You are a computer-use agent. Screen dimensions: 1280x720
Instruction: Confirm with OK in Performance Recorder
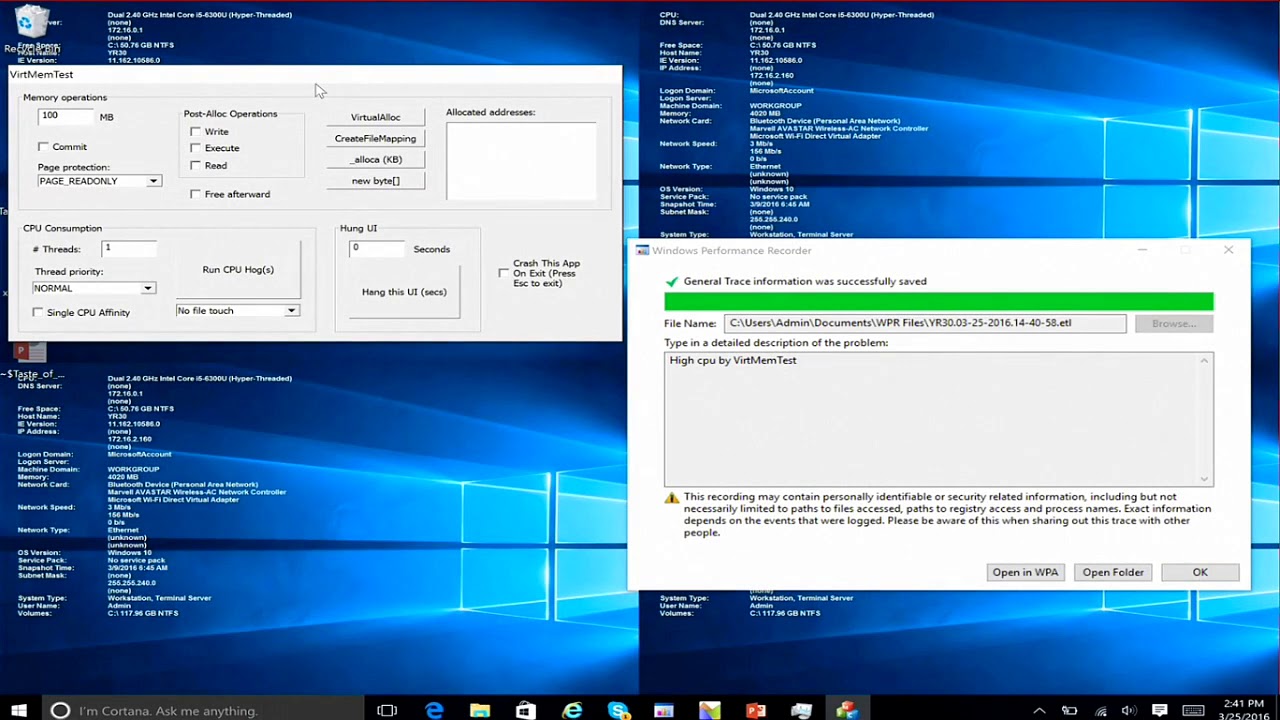pyautogui.click(x=1200, y=572)
